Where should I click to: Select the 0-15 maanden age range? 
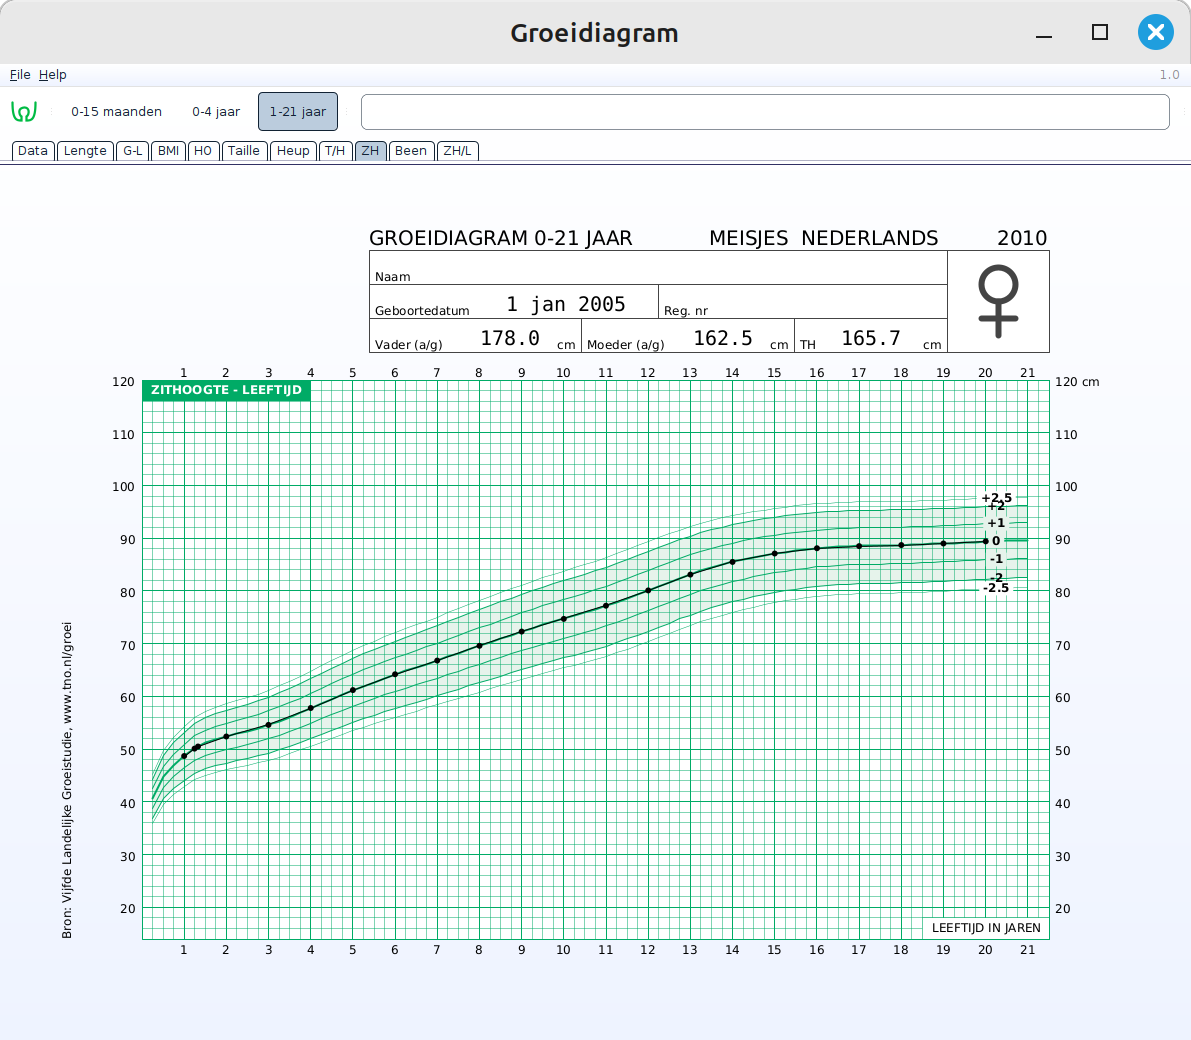(116, 112)
